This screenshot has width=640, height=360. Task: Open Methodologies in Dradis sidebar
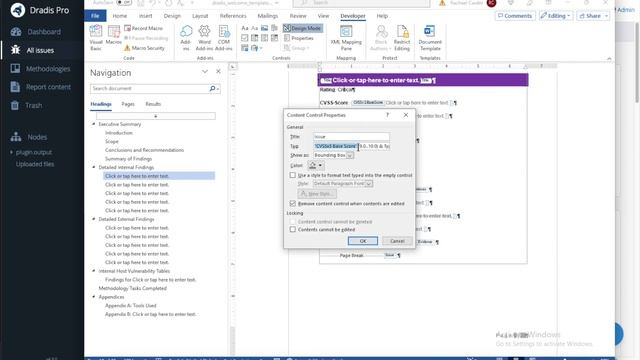(40, 69)
